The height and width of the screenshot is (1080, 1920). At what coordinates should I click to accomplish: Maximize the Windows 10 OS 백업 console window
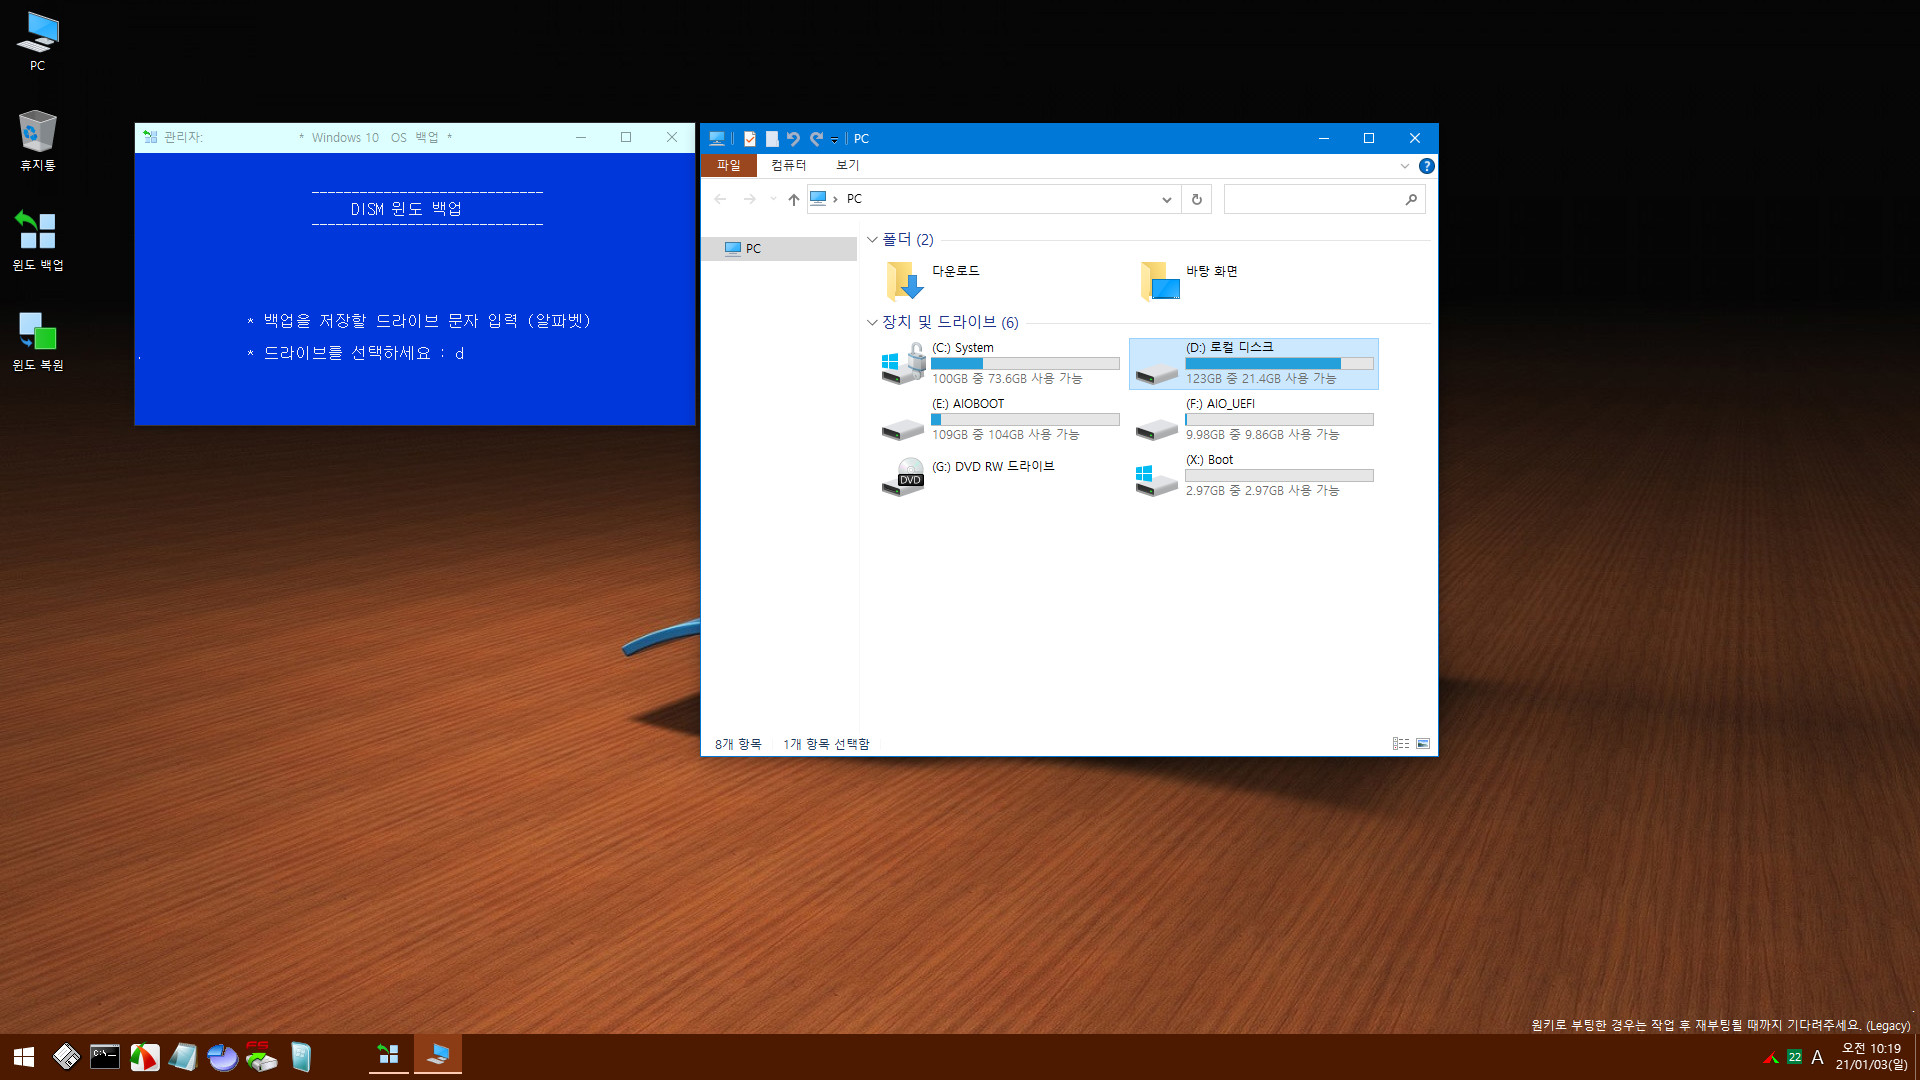click(626, 137)
